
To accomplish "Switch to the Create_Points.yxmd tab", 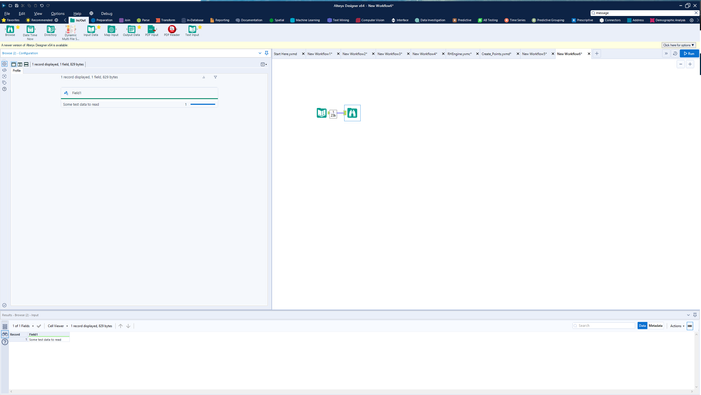I will pos(496,54).
